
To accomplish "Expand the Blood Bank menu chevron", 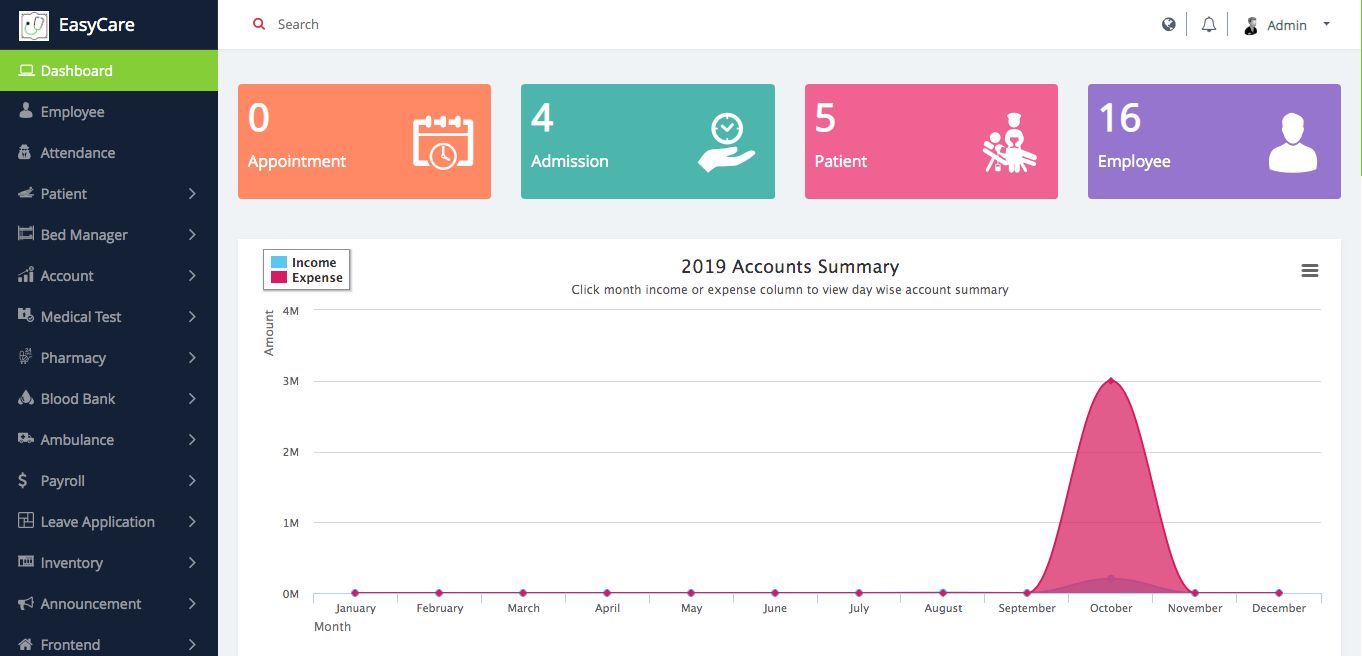I will click(192, 399).
